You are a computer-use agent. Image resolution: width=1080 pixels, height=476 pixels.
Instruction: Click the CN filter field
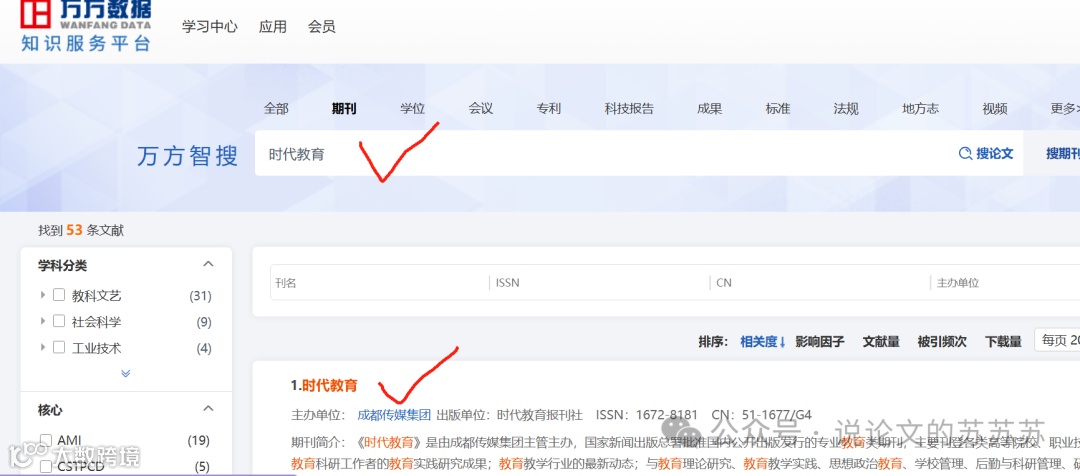[x=820, y=282]
